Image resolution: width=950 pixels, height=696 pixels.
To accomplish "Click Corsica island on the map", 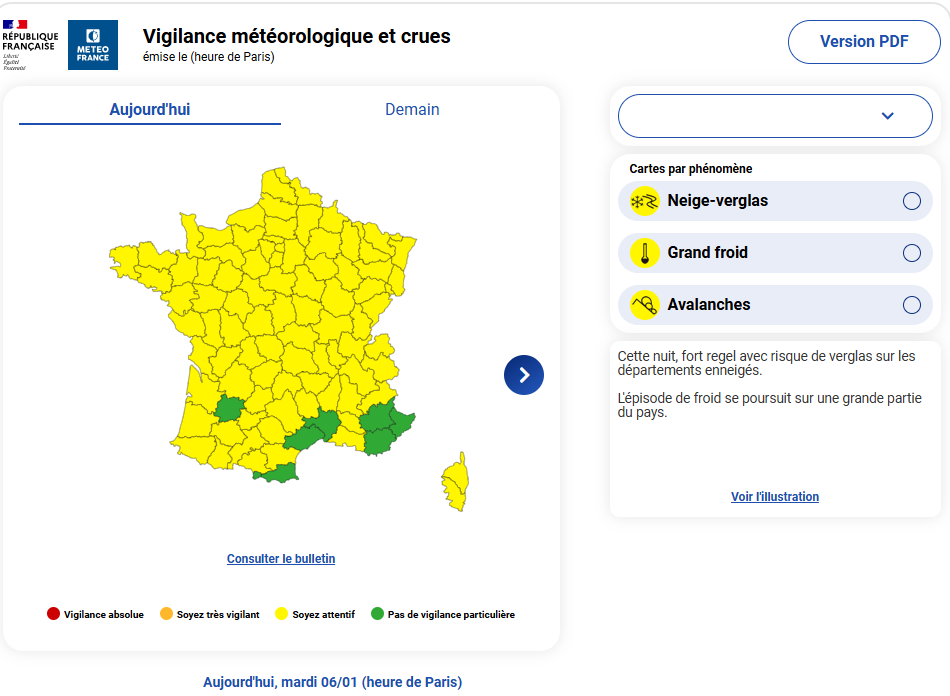I will pos(456,482).
